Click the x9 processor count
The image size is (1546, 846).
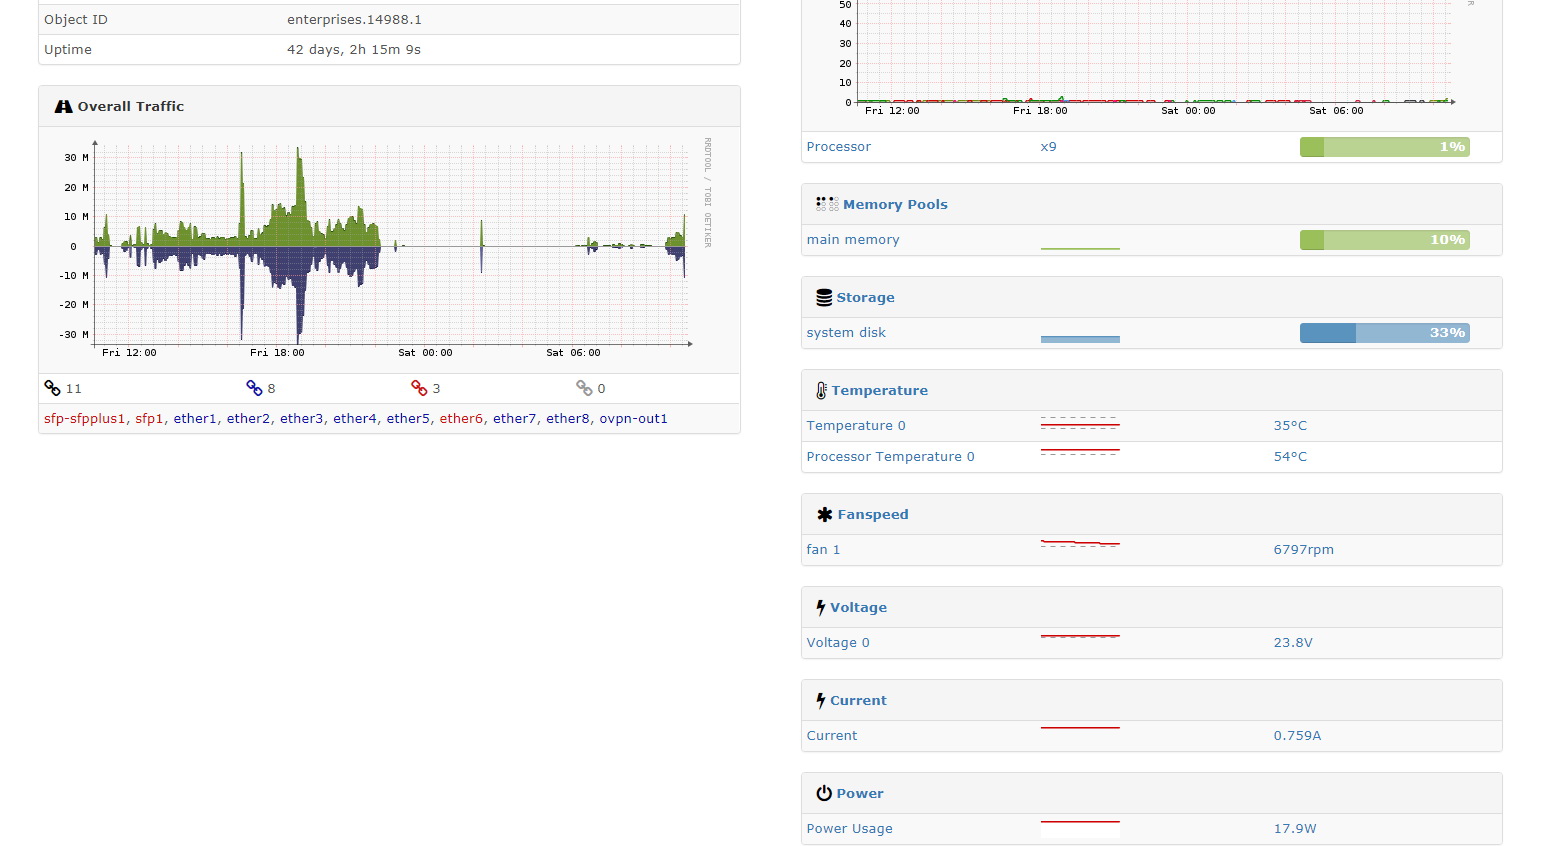1048,146
